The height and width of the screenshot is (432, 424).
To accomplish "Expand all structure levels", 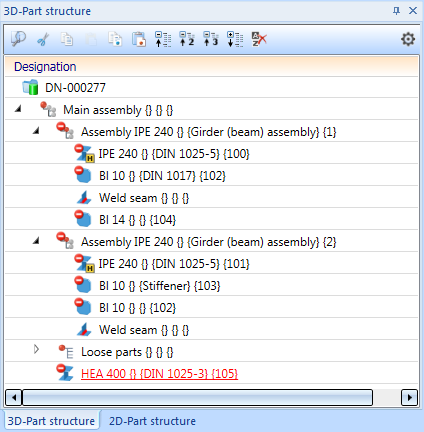I will pos(235,39).
